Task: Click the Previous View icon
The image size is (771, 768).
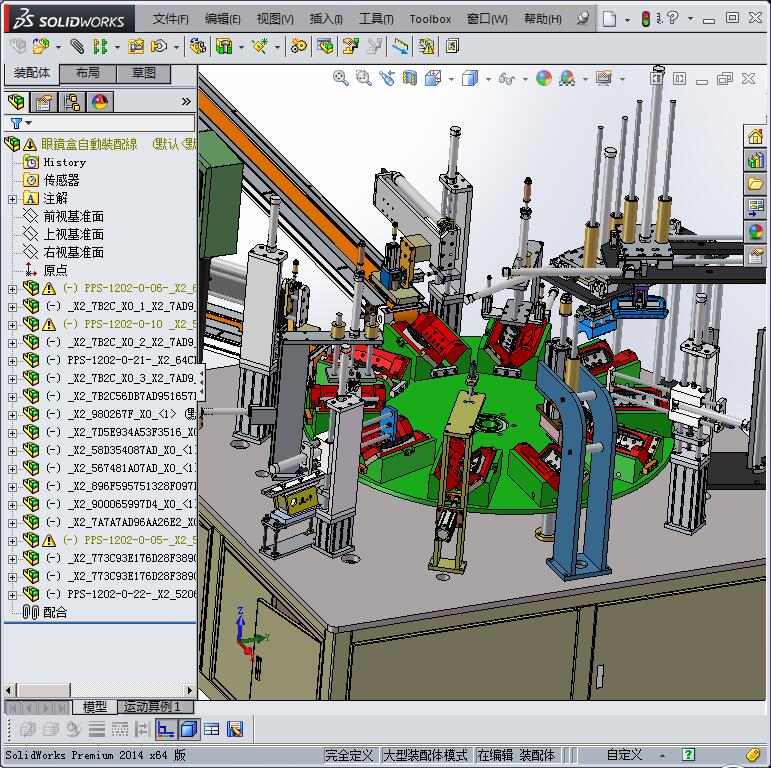Action: 387,78
